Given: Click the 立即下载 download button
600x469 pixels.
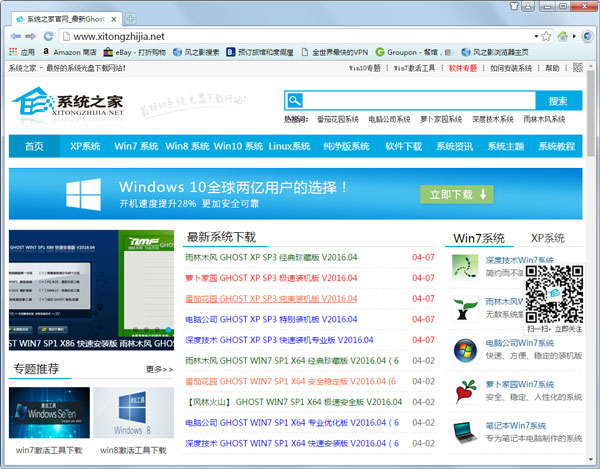Looking at the screenshot, I should 457,194.
